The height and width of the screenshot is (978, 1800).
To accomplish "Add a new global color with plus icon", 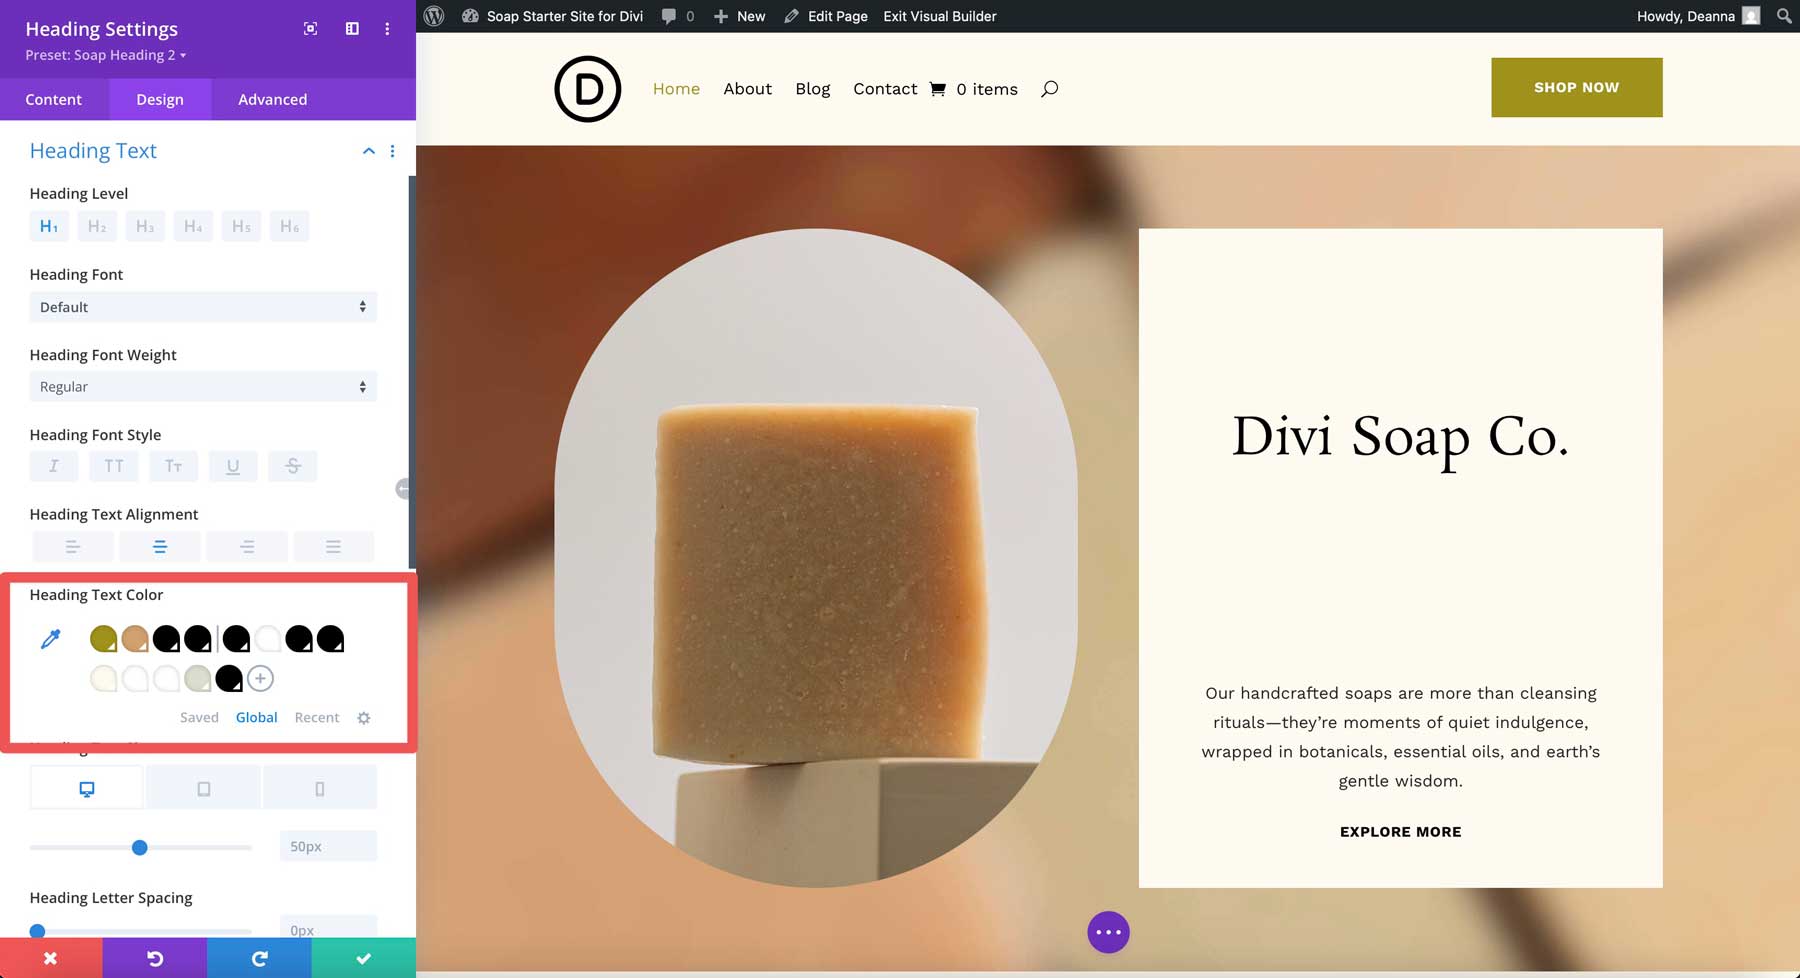I will 260,679.
